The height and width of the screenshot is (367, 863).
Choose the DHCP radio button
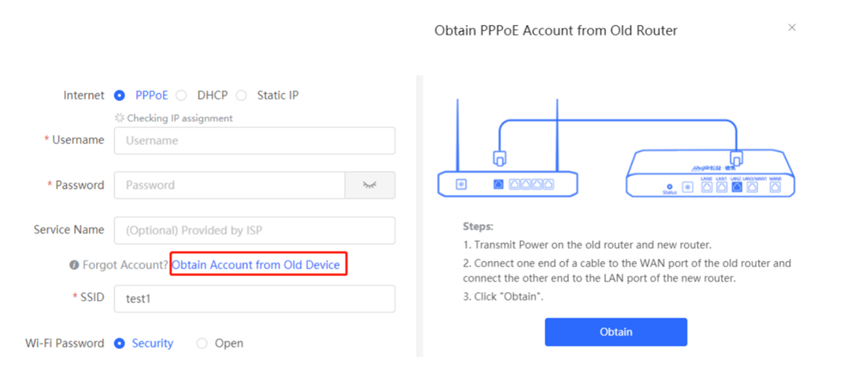tap(181, 95)
